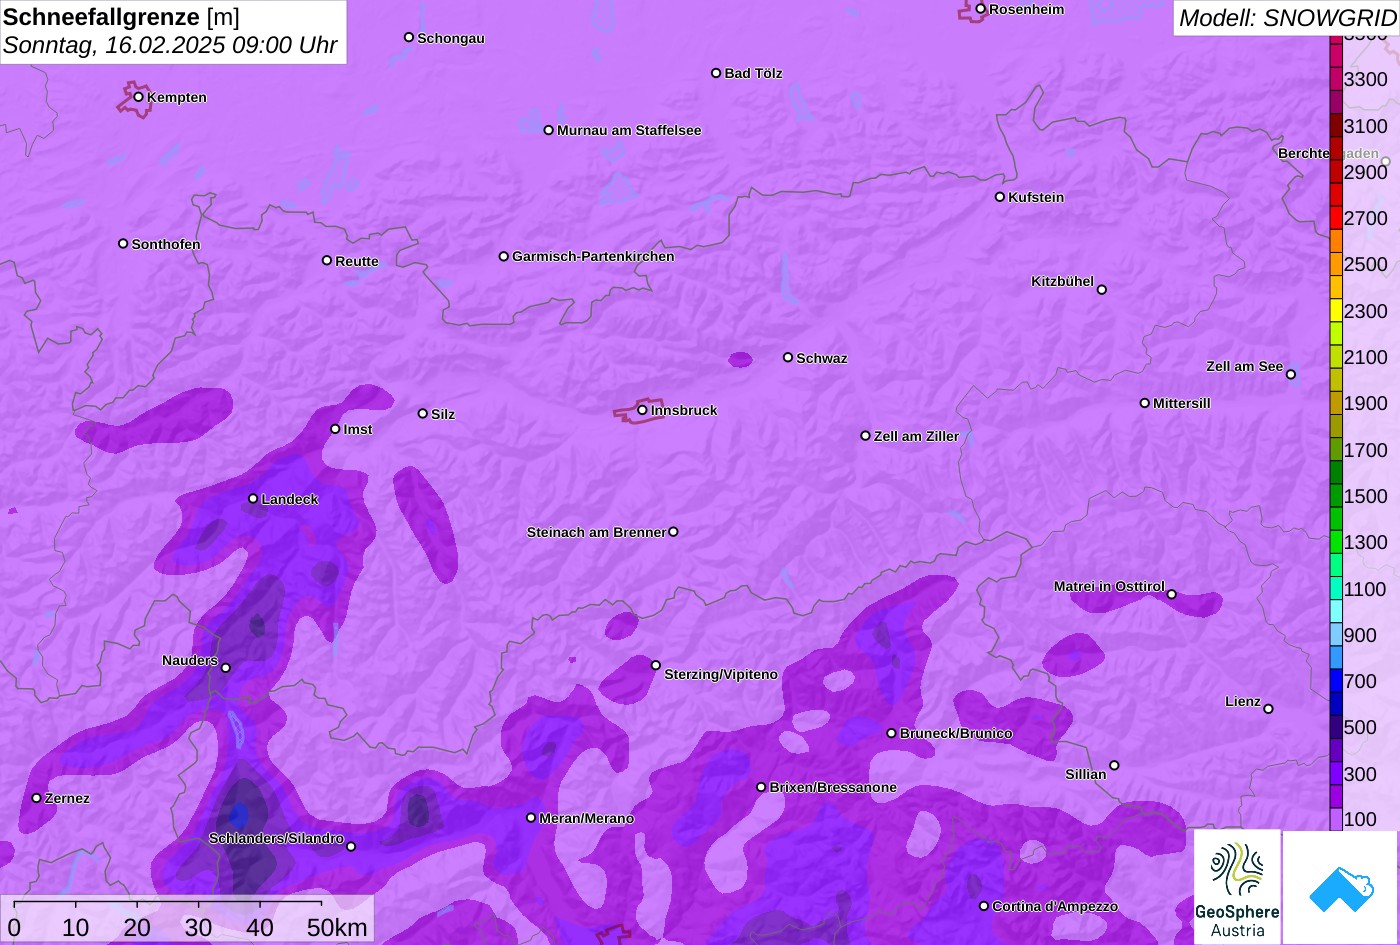Select the Schongau location dot
This screenshot has height=945, width=1400.
pyautogui.click(x=409, y=38)
